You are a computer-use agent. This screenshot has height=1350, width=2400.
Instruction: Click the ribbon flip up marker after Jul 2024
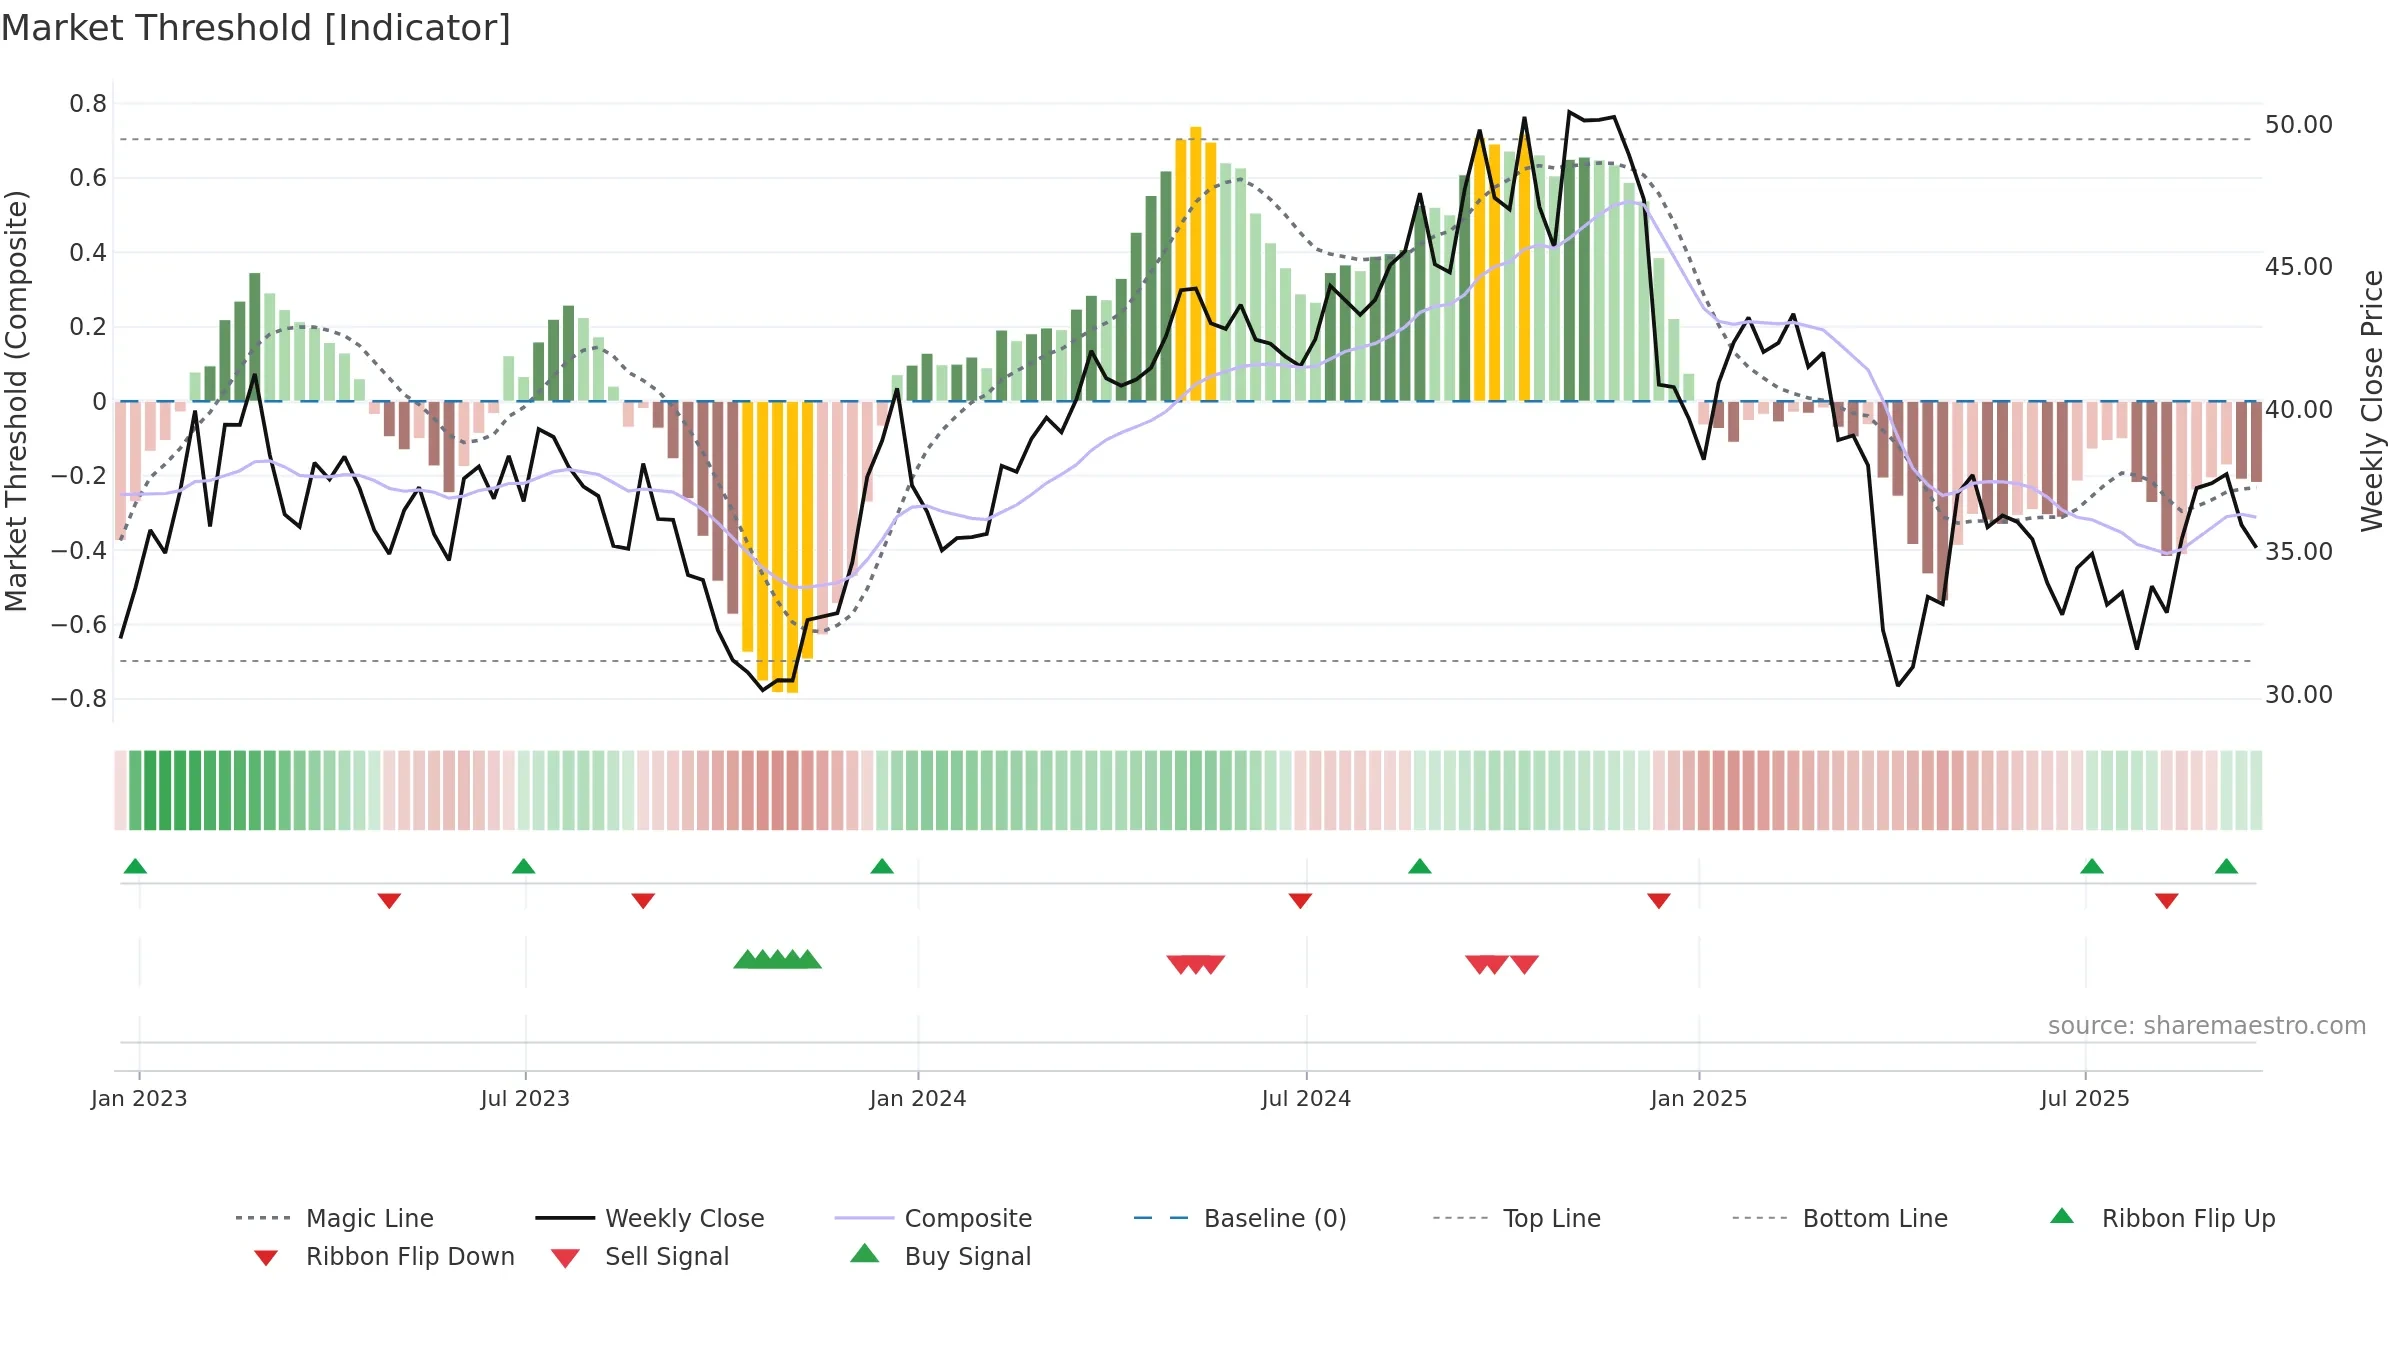tap(1420, 866)
